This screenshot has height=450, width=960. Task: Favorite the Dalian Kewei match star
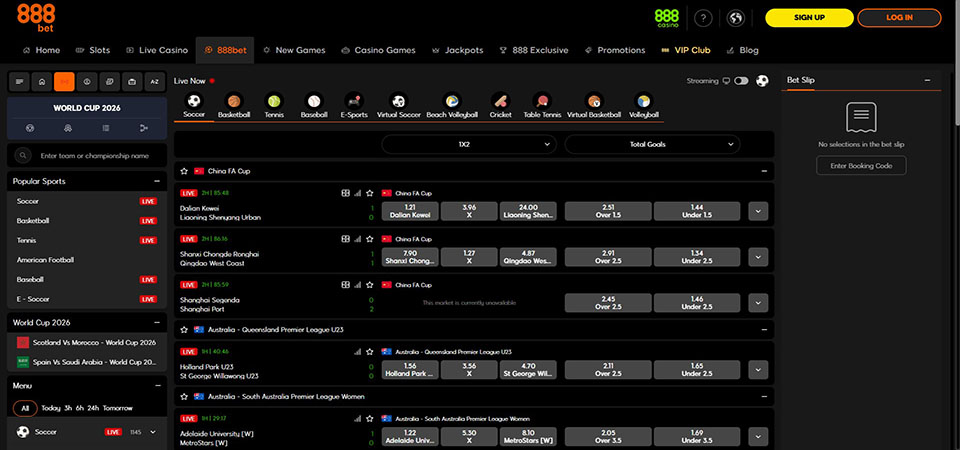click(x=370, y=193)
